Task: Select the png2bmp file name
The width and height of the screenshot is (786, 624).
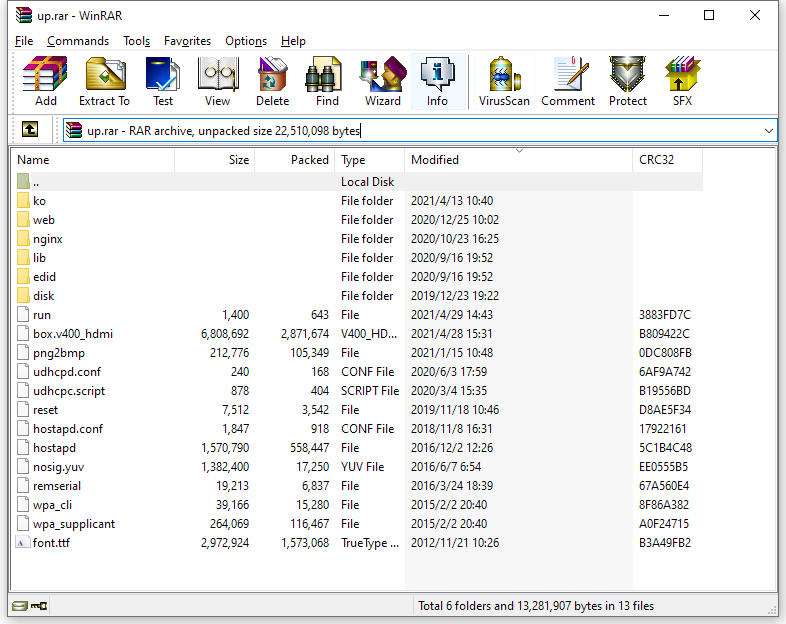Action: click(59, 353)
